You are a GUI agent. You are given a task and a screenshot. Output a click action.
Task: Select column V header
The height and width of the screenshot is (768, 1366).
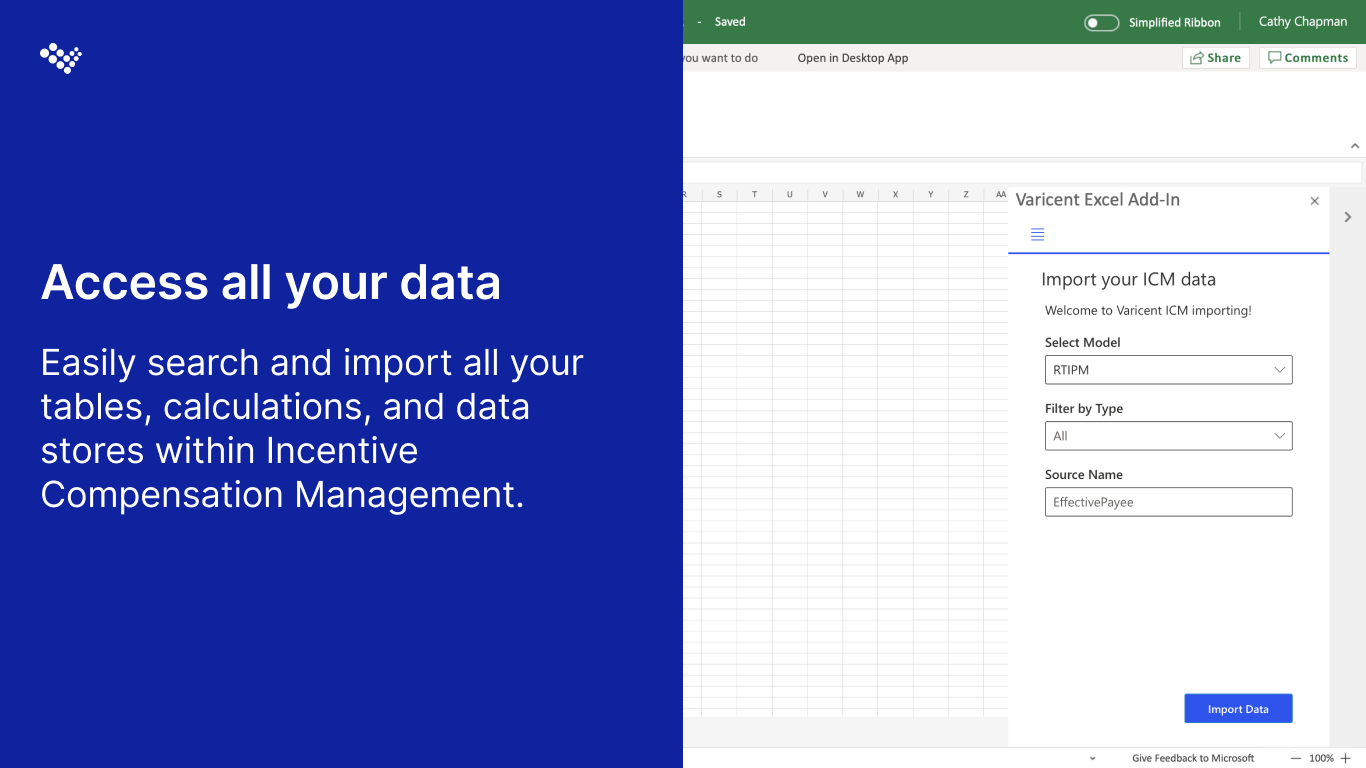point(825,194)
